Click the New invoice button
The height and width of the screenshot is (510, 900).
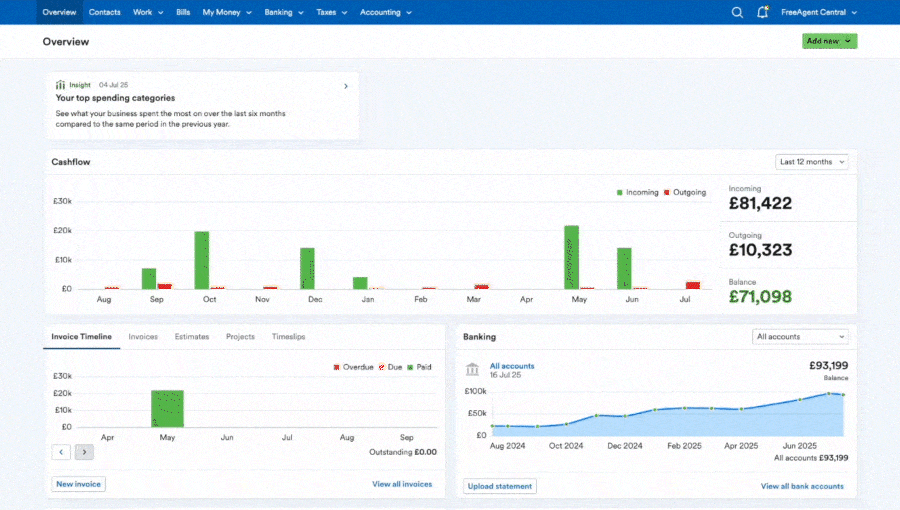pyautogui.click(x=78, y=484)
